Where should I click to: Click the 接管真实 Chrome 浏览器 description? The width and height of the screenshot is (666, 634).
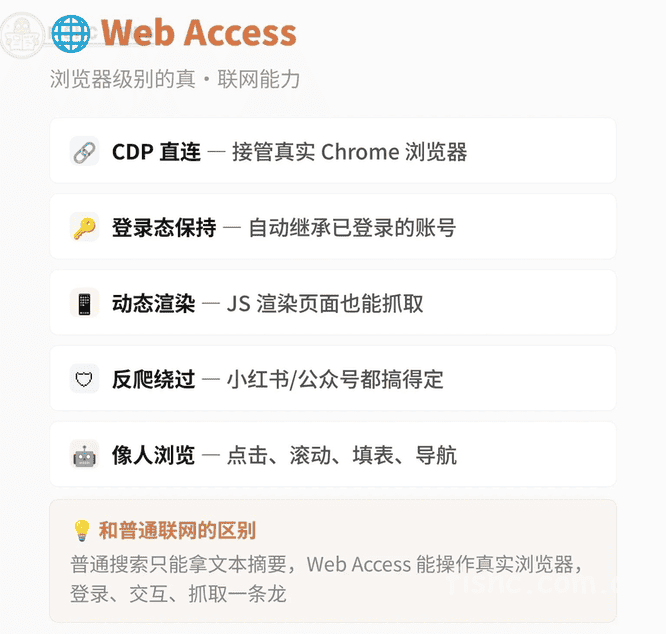tap(349, 152)
